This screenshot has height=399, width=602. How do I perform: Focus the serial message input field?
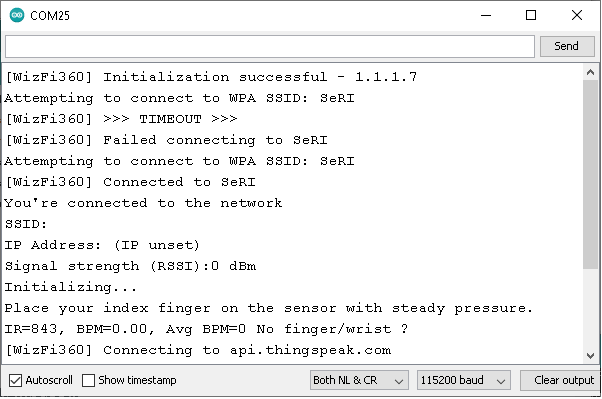pos(270,46)
